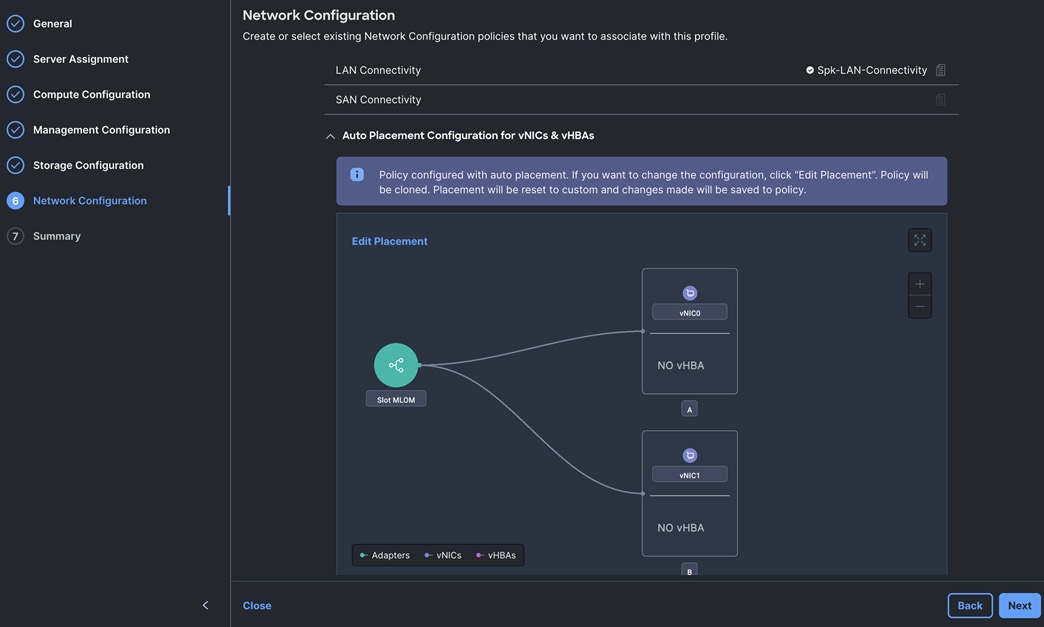Go to Compute Configuration step
Image resolution: width=1044 pixels, height=627 pixels.
click(91, 95)
